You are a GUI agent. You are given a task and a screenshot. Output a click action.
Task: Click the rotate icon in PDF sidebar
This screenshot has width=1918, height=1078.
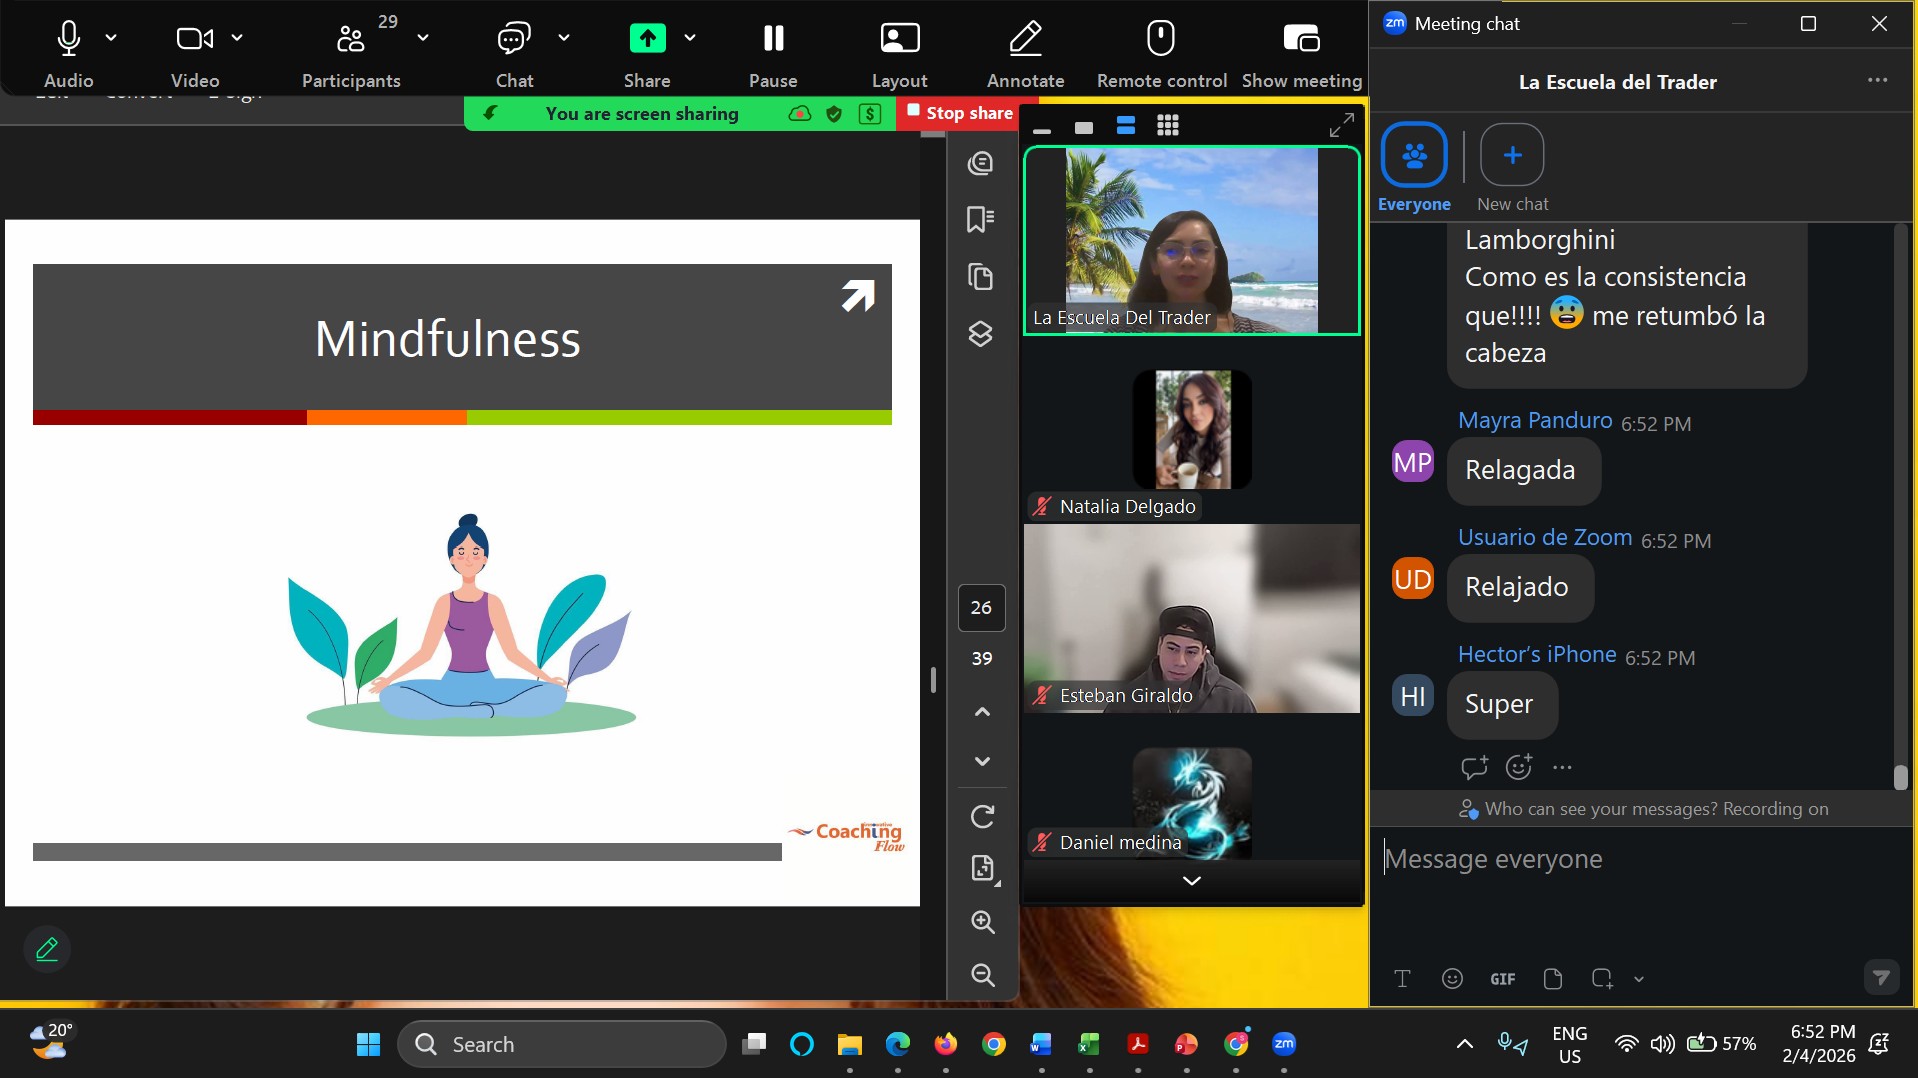[x=982, y=817]
